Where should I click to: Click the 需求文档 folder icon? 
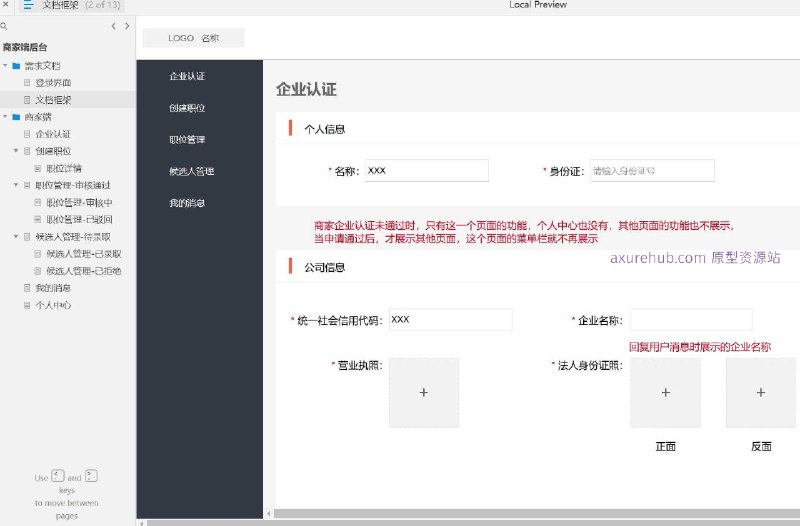pyautogui.click(x=16, y=66)
